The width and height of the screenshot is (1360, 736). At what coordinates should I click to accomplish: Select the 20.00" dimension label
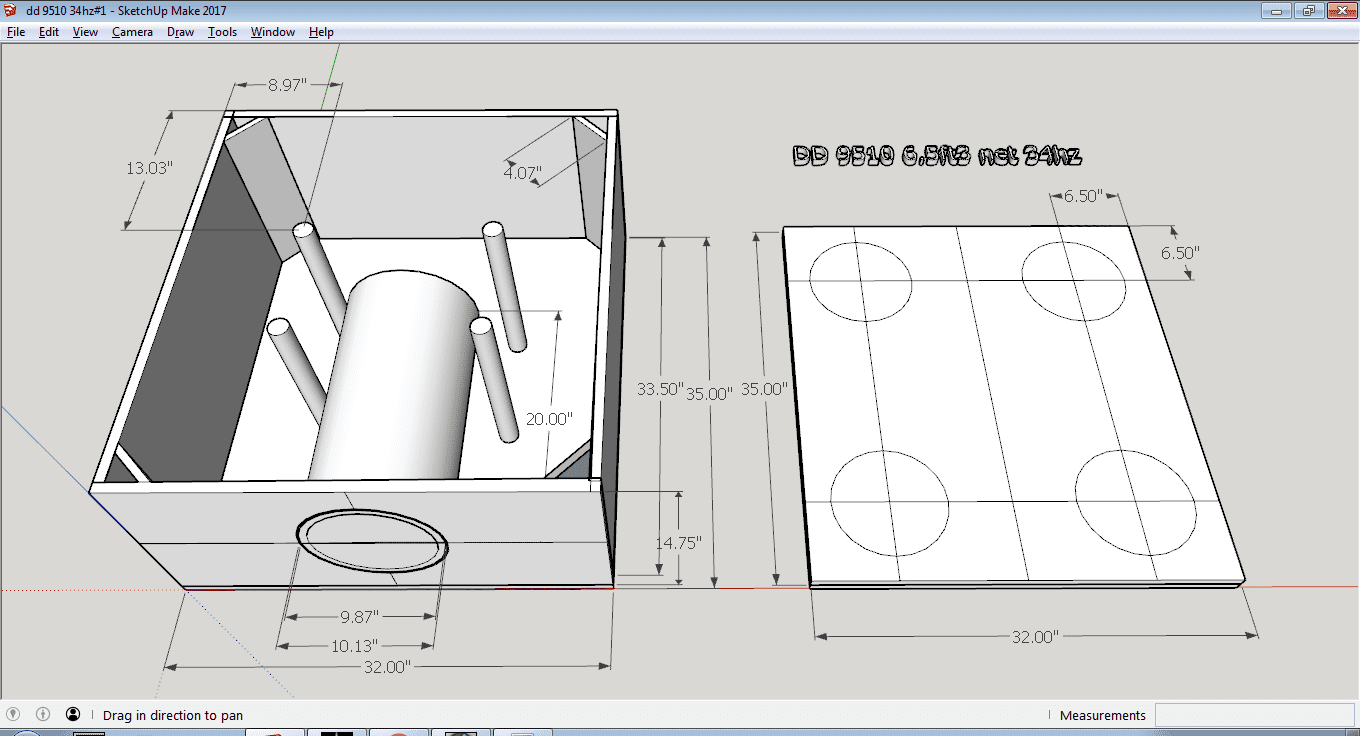coord(549,419)
